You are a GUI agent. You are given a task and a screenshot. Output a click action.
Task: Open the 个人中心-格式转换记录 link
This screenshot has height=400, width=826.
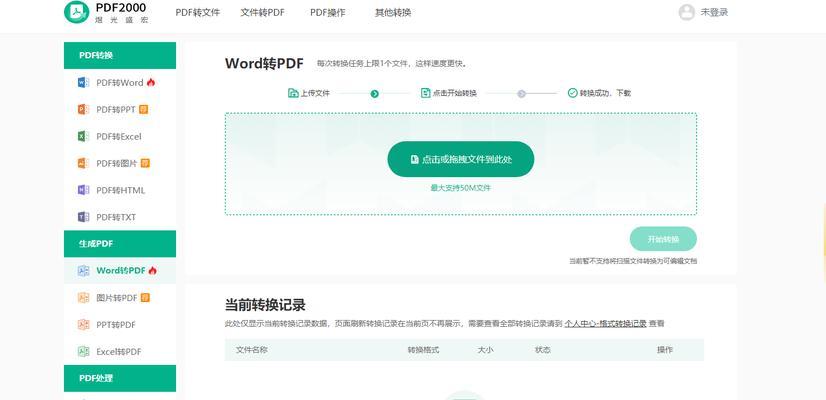[x=605, y=324]
